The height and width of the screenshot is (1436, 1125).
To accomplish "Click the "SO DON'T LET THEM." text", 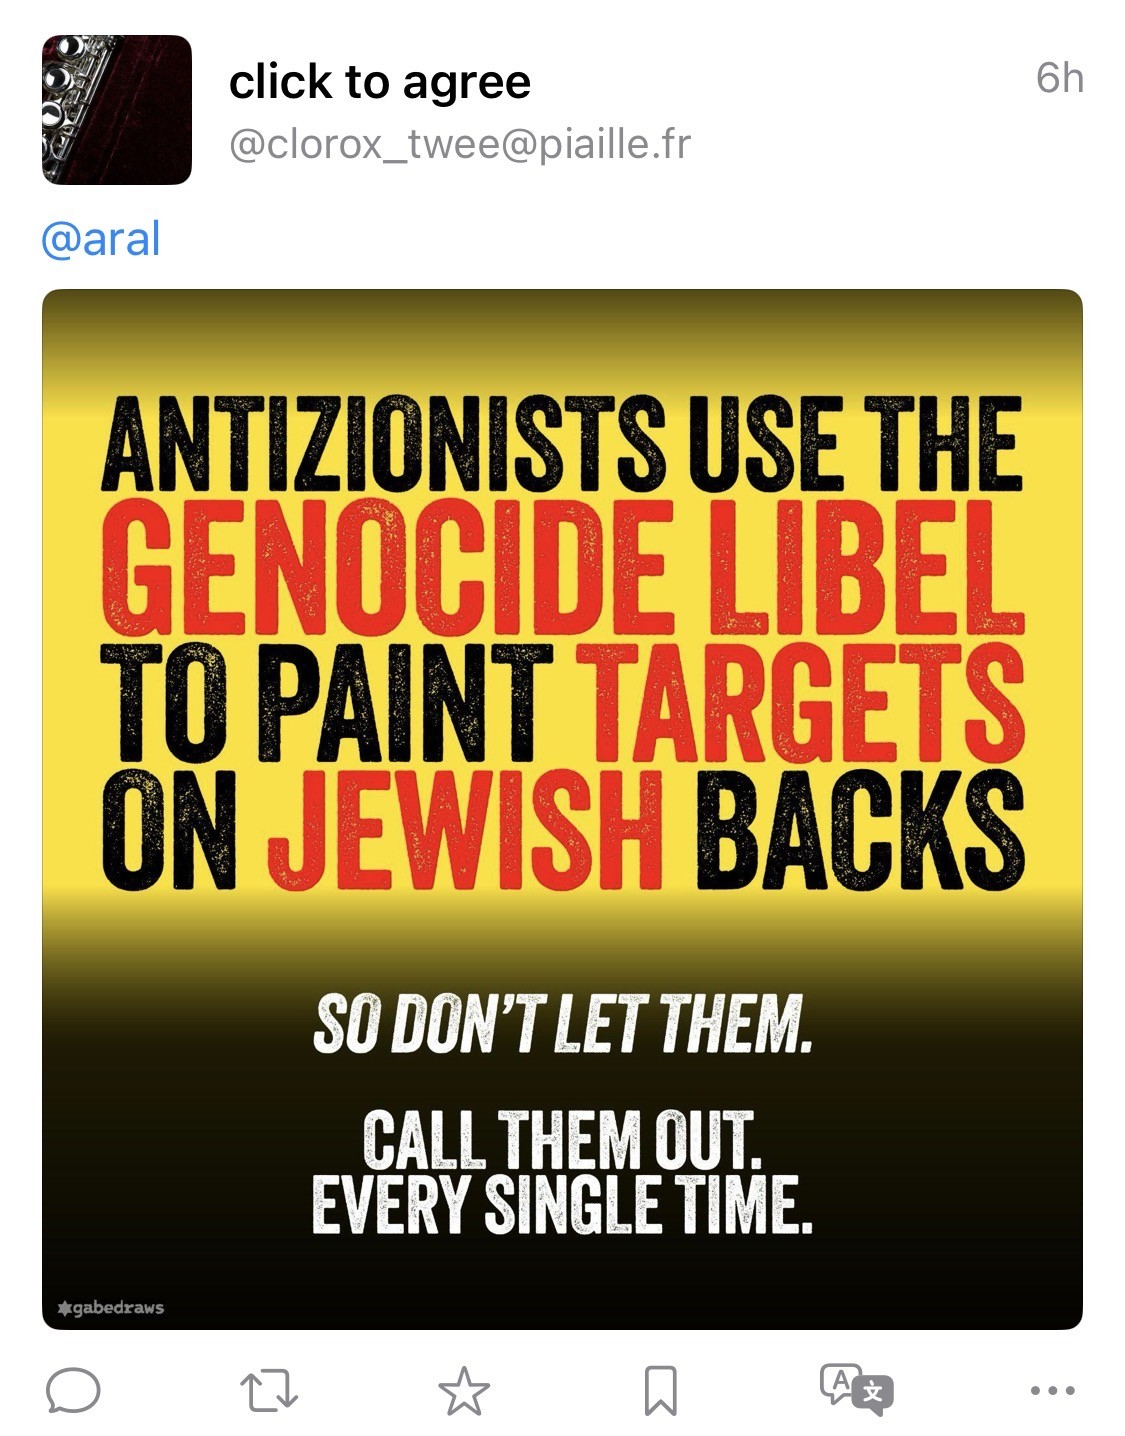I will click(x=562, y=1025).
